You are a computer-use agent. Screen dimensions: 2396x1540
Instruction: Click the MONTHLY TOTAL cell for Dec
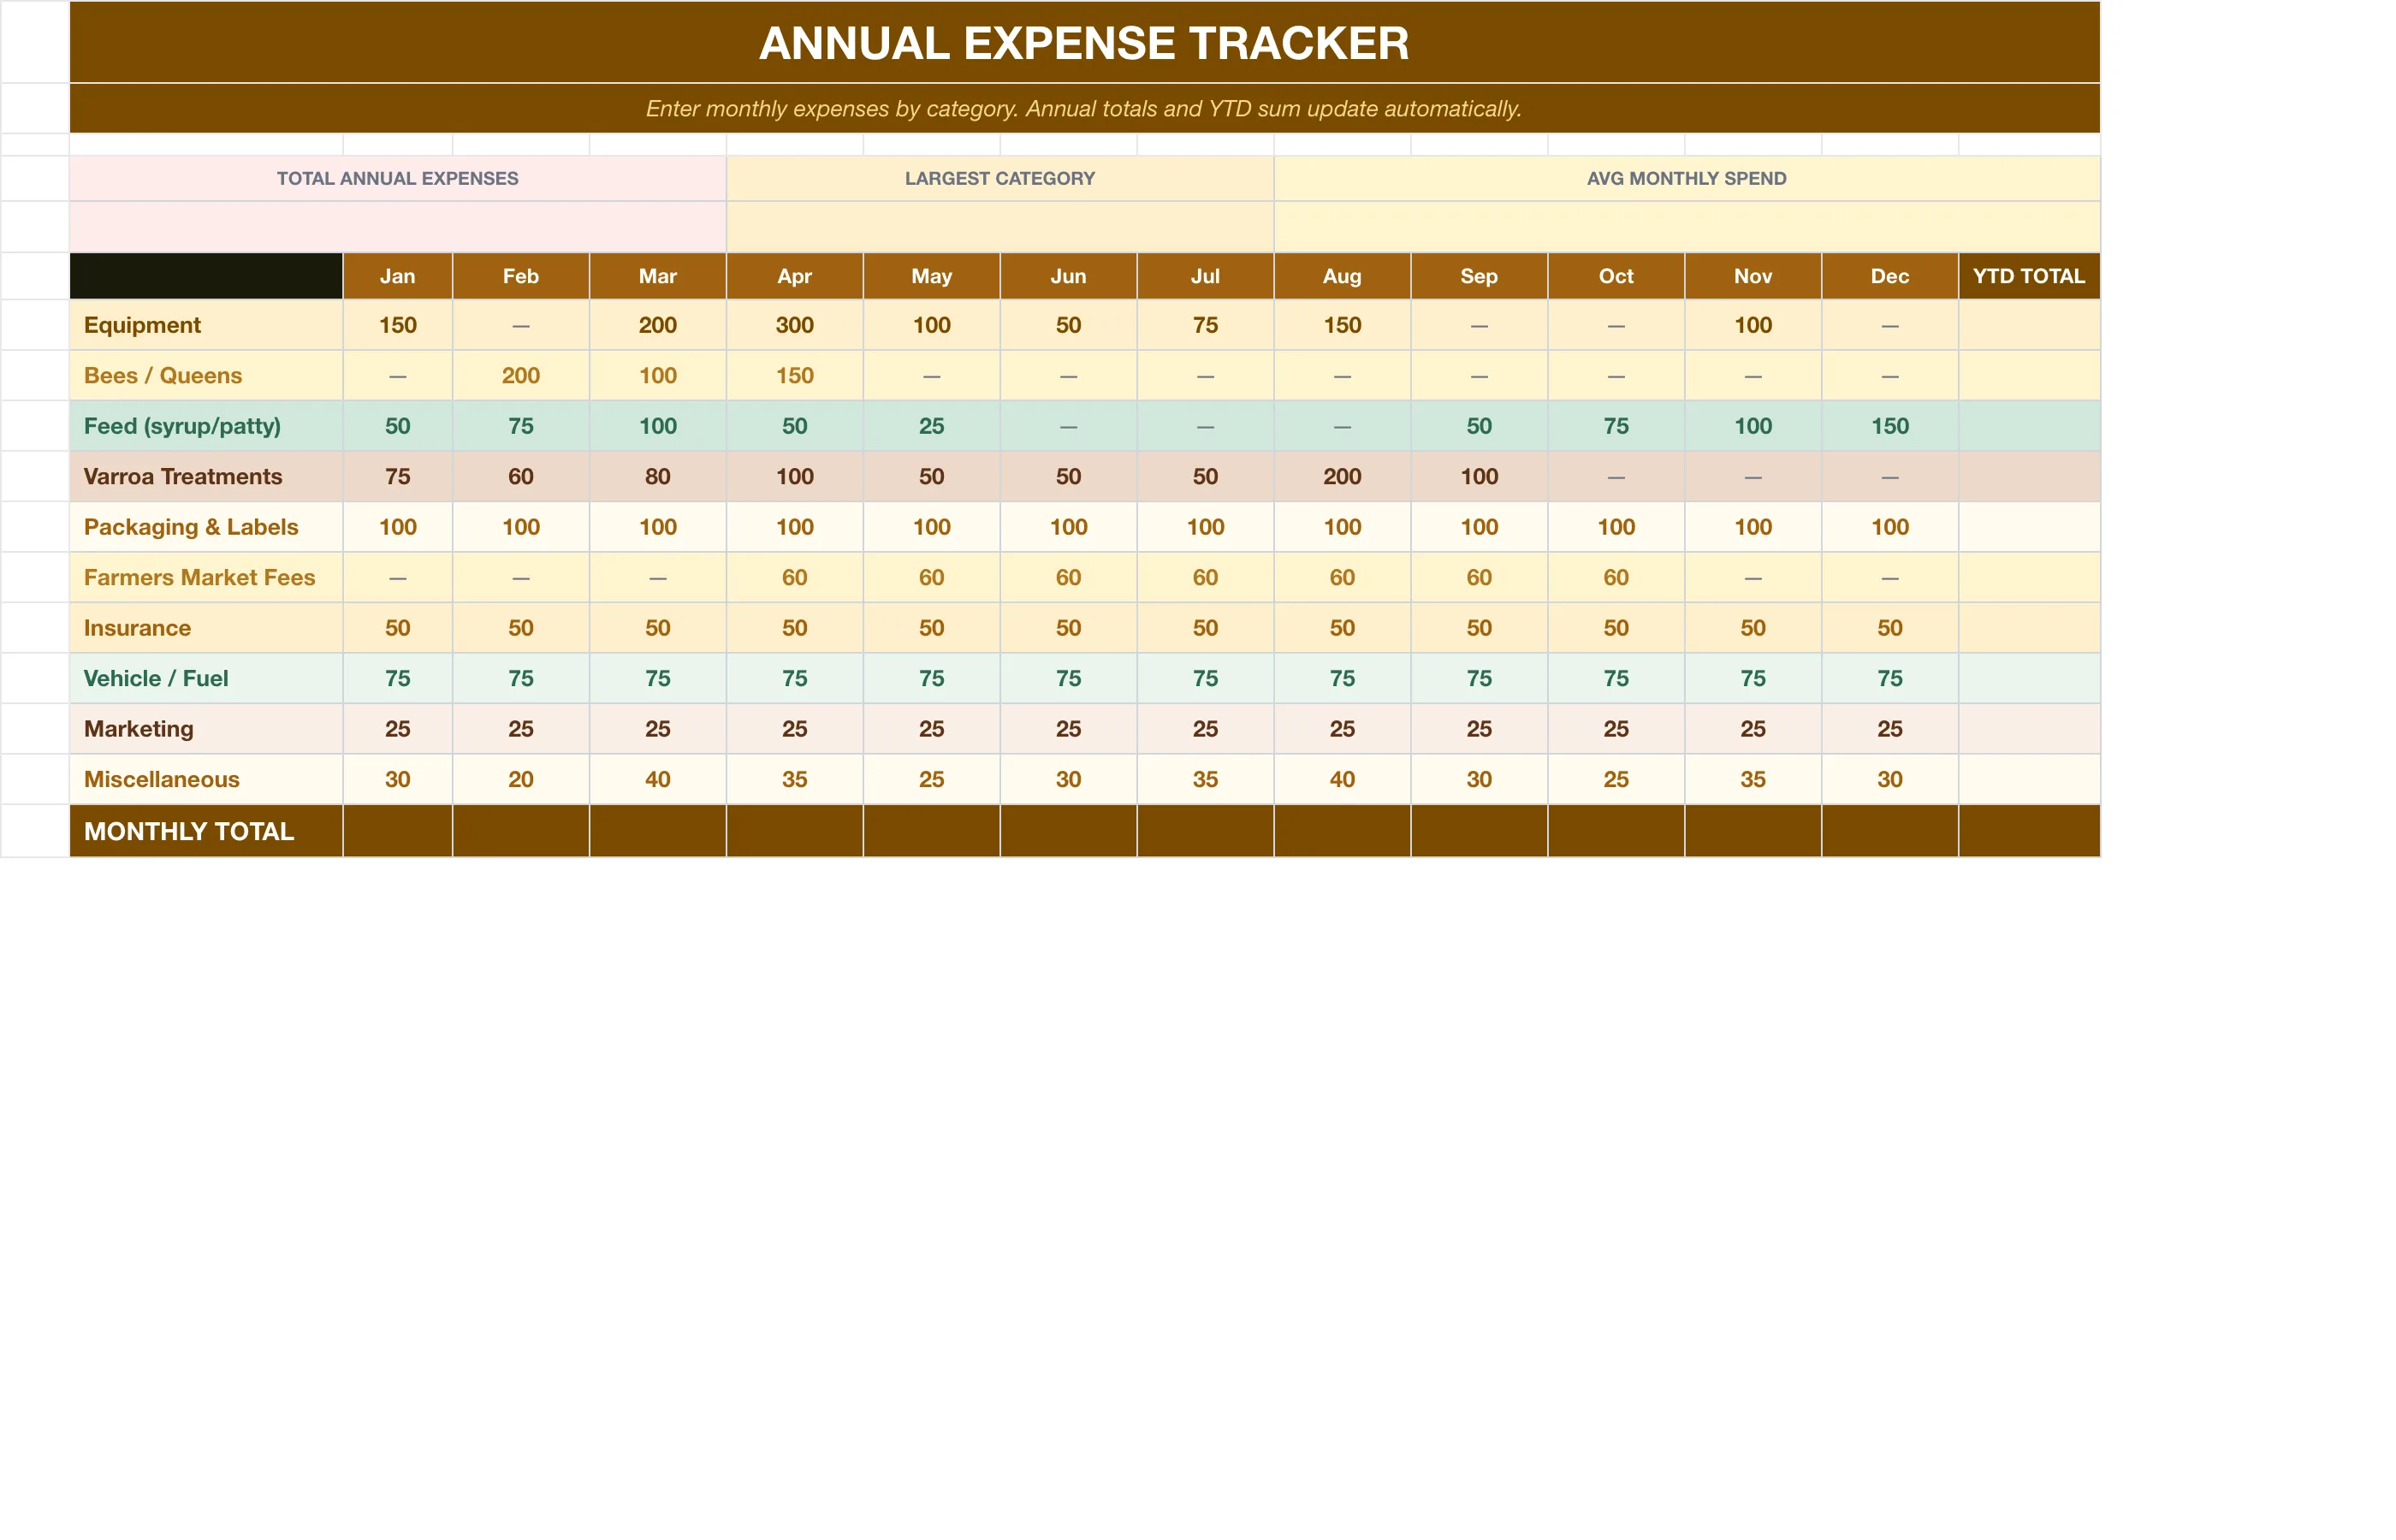[x=1890, y=831]
